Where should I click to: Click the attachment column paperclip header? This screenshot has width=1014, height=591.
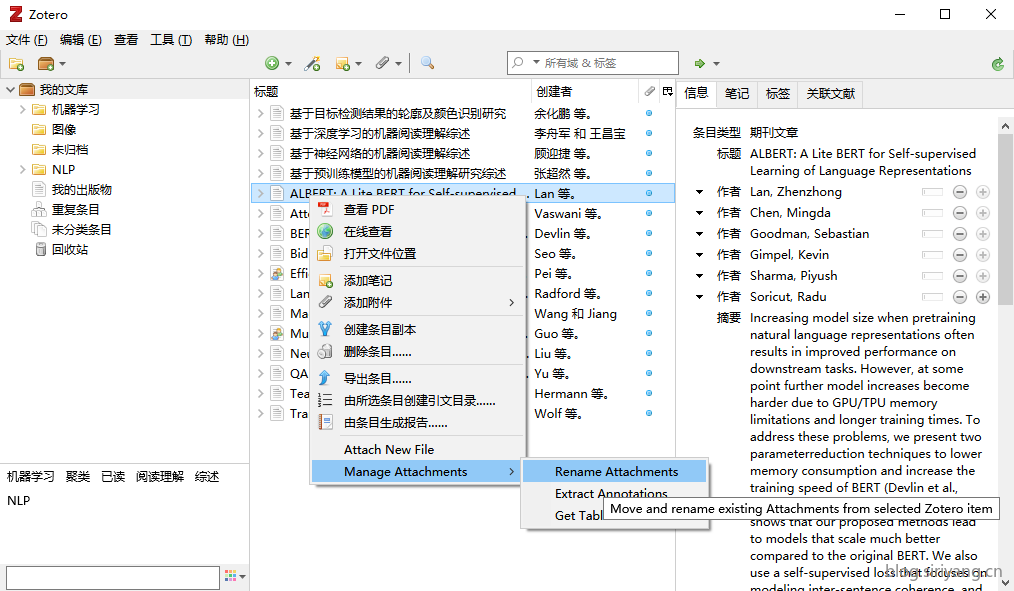[649, 91]
